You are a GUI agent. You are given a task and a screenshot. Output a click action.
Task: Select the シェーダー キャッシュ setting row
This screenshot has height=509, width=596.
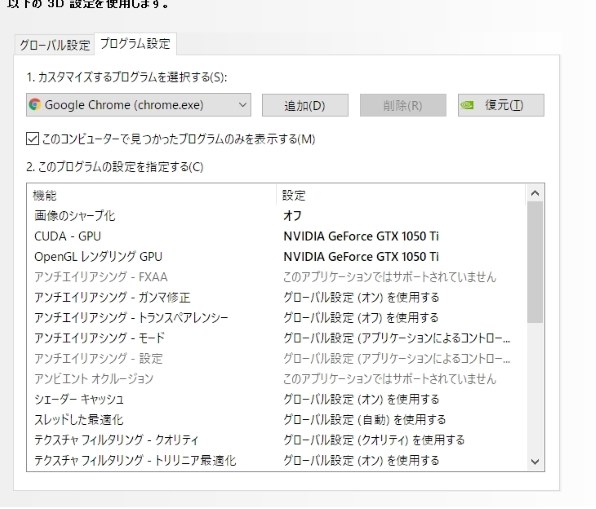click(276, 399)
